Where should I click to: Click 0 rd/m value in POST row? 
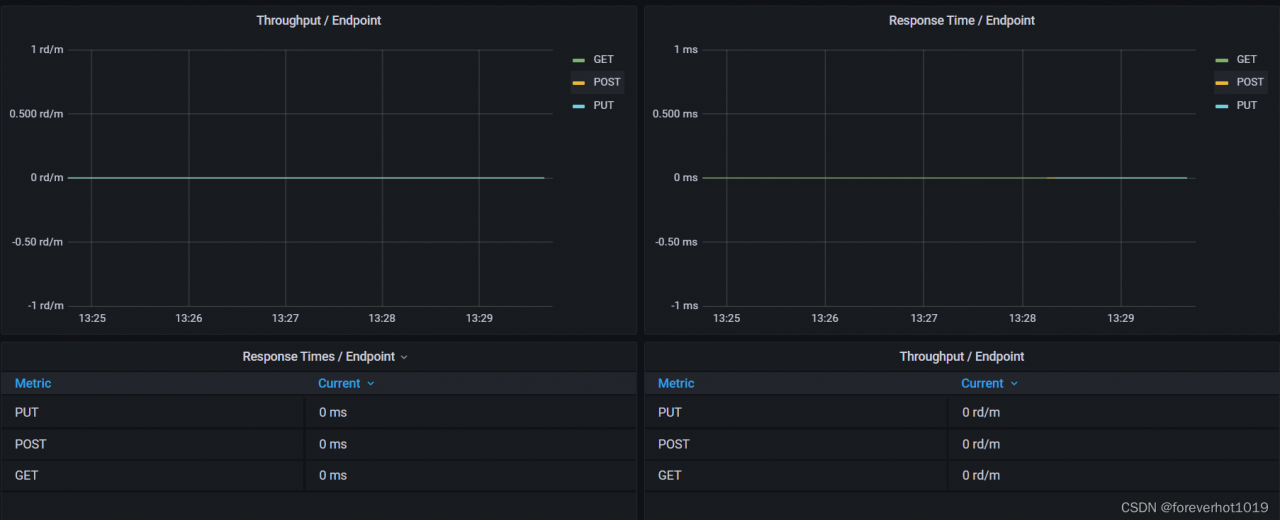981,444
